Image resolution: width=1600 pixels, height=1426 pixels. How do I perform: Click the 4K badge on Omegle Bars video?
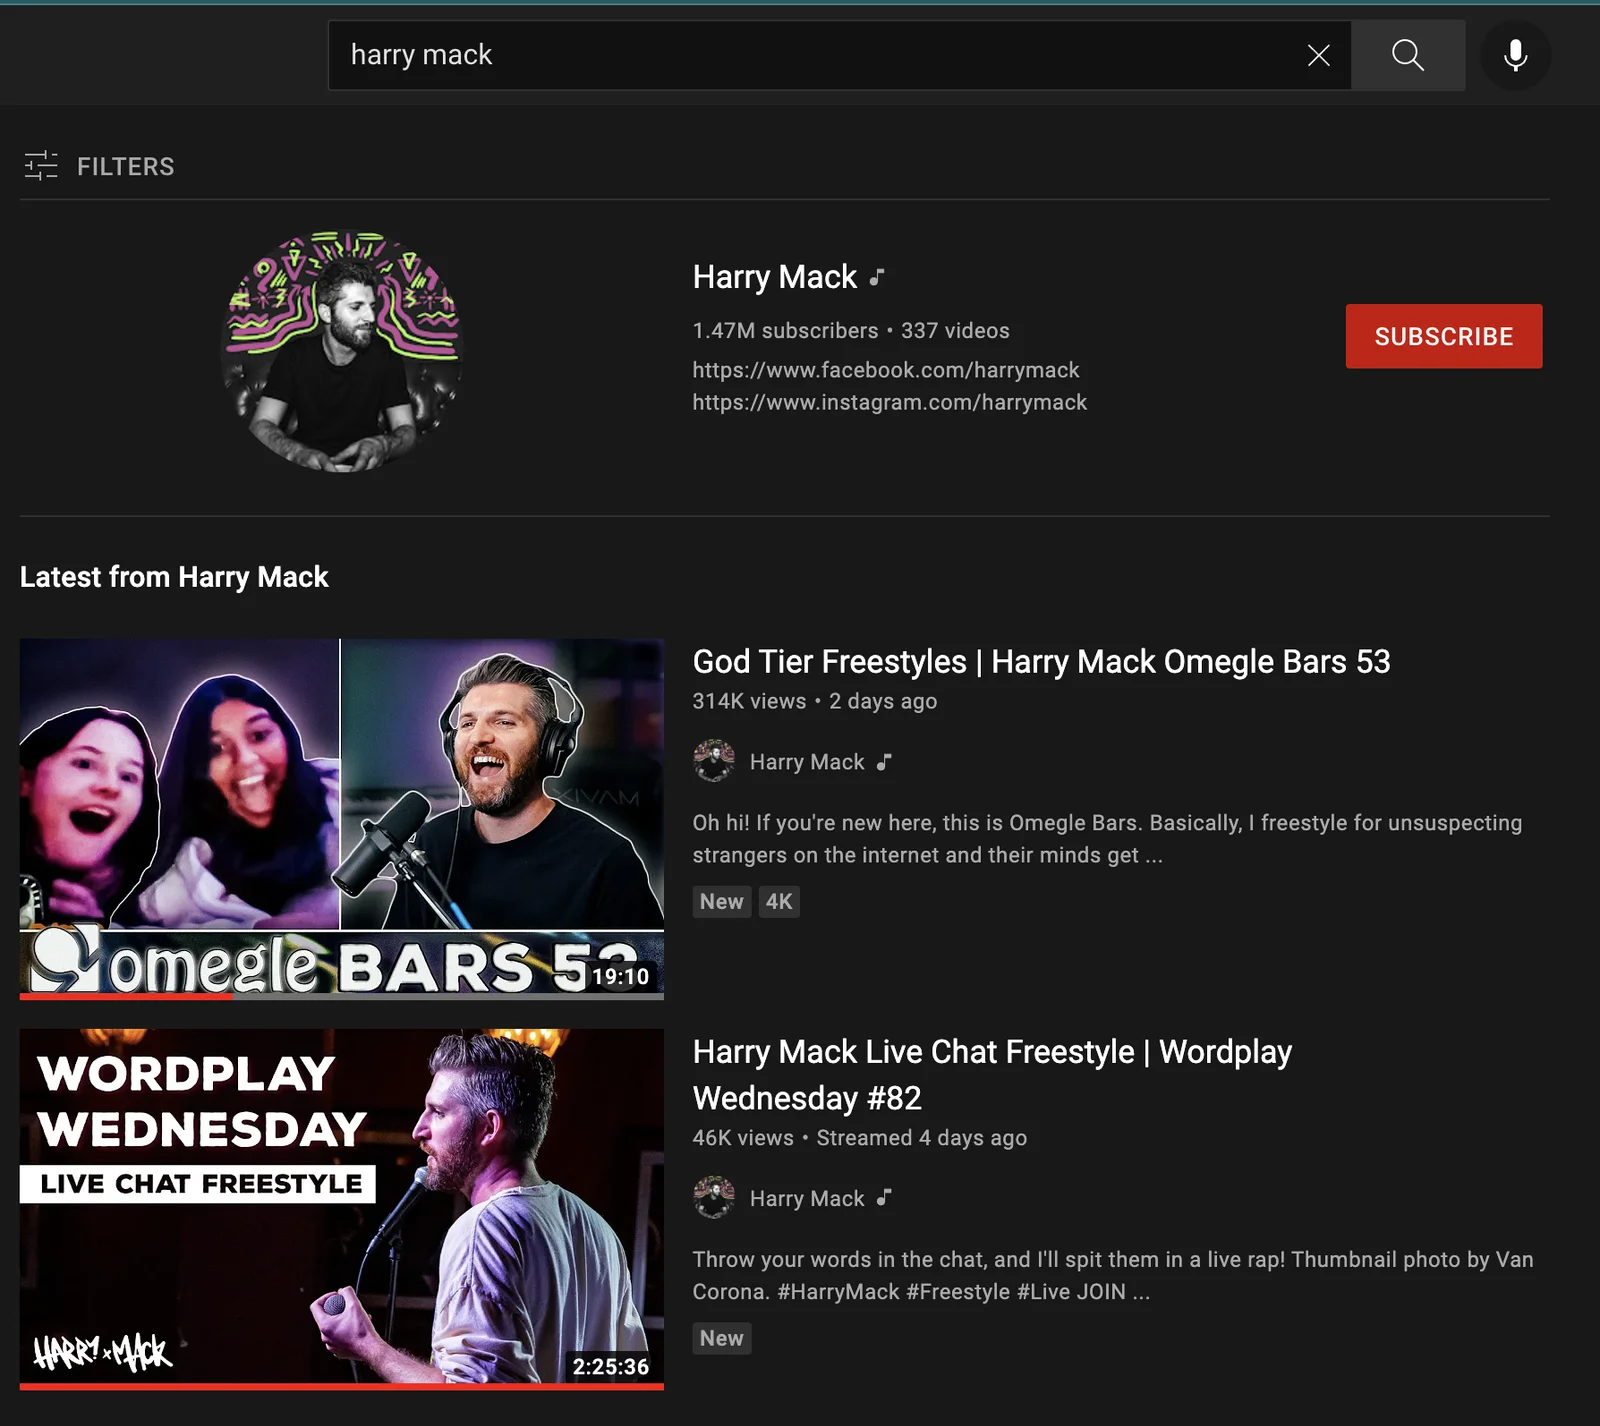(779, 902)
